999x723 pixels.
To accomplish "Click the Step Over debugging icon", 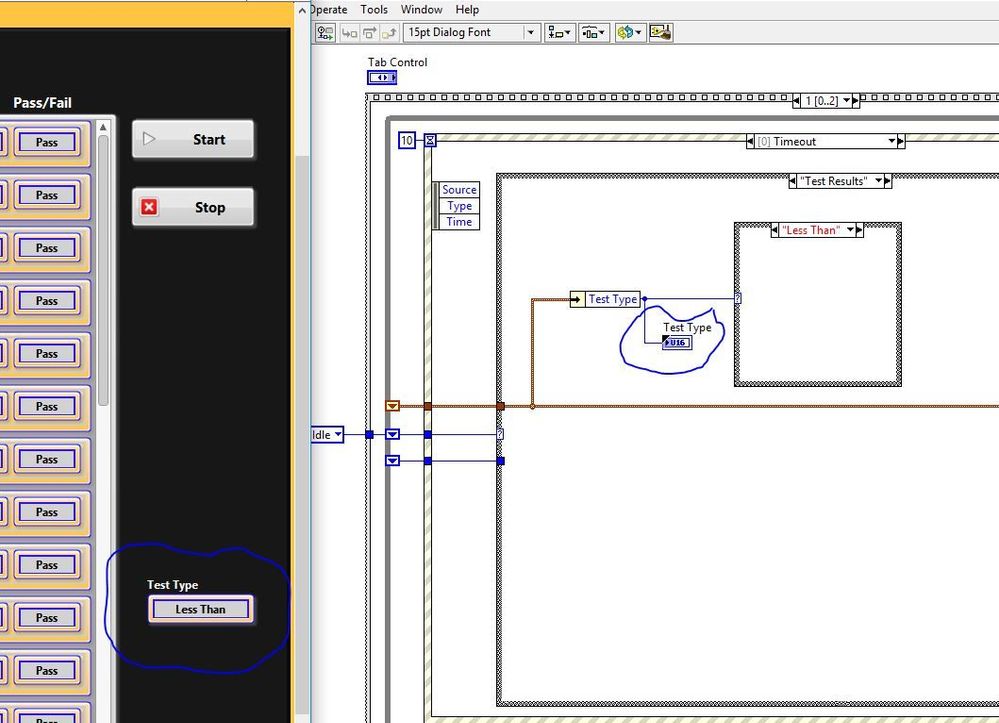I will point(370,32).
